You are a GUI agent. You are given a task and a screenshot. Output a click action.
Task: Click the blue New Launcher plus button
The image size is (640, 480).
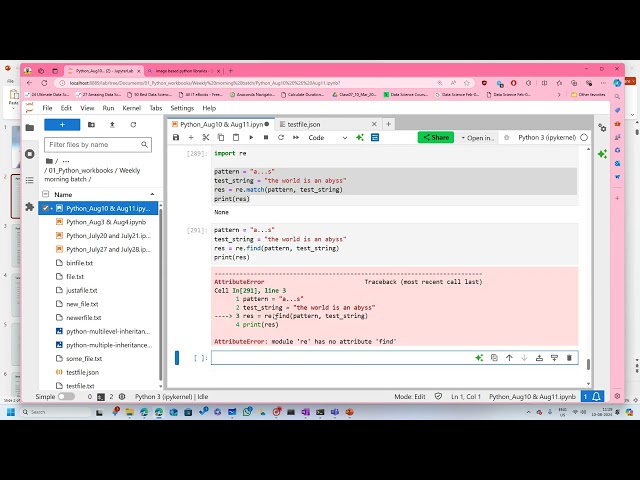pyautogui.click(x=62, y=124)
